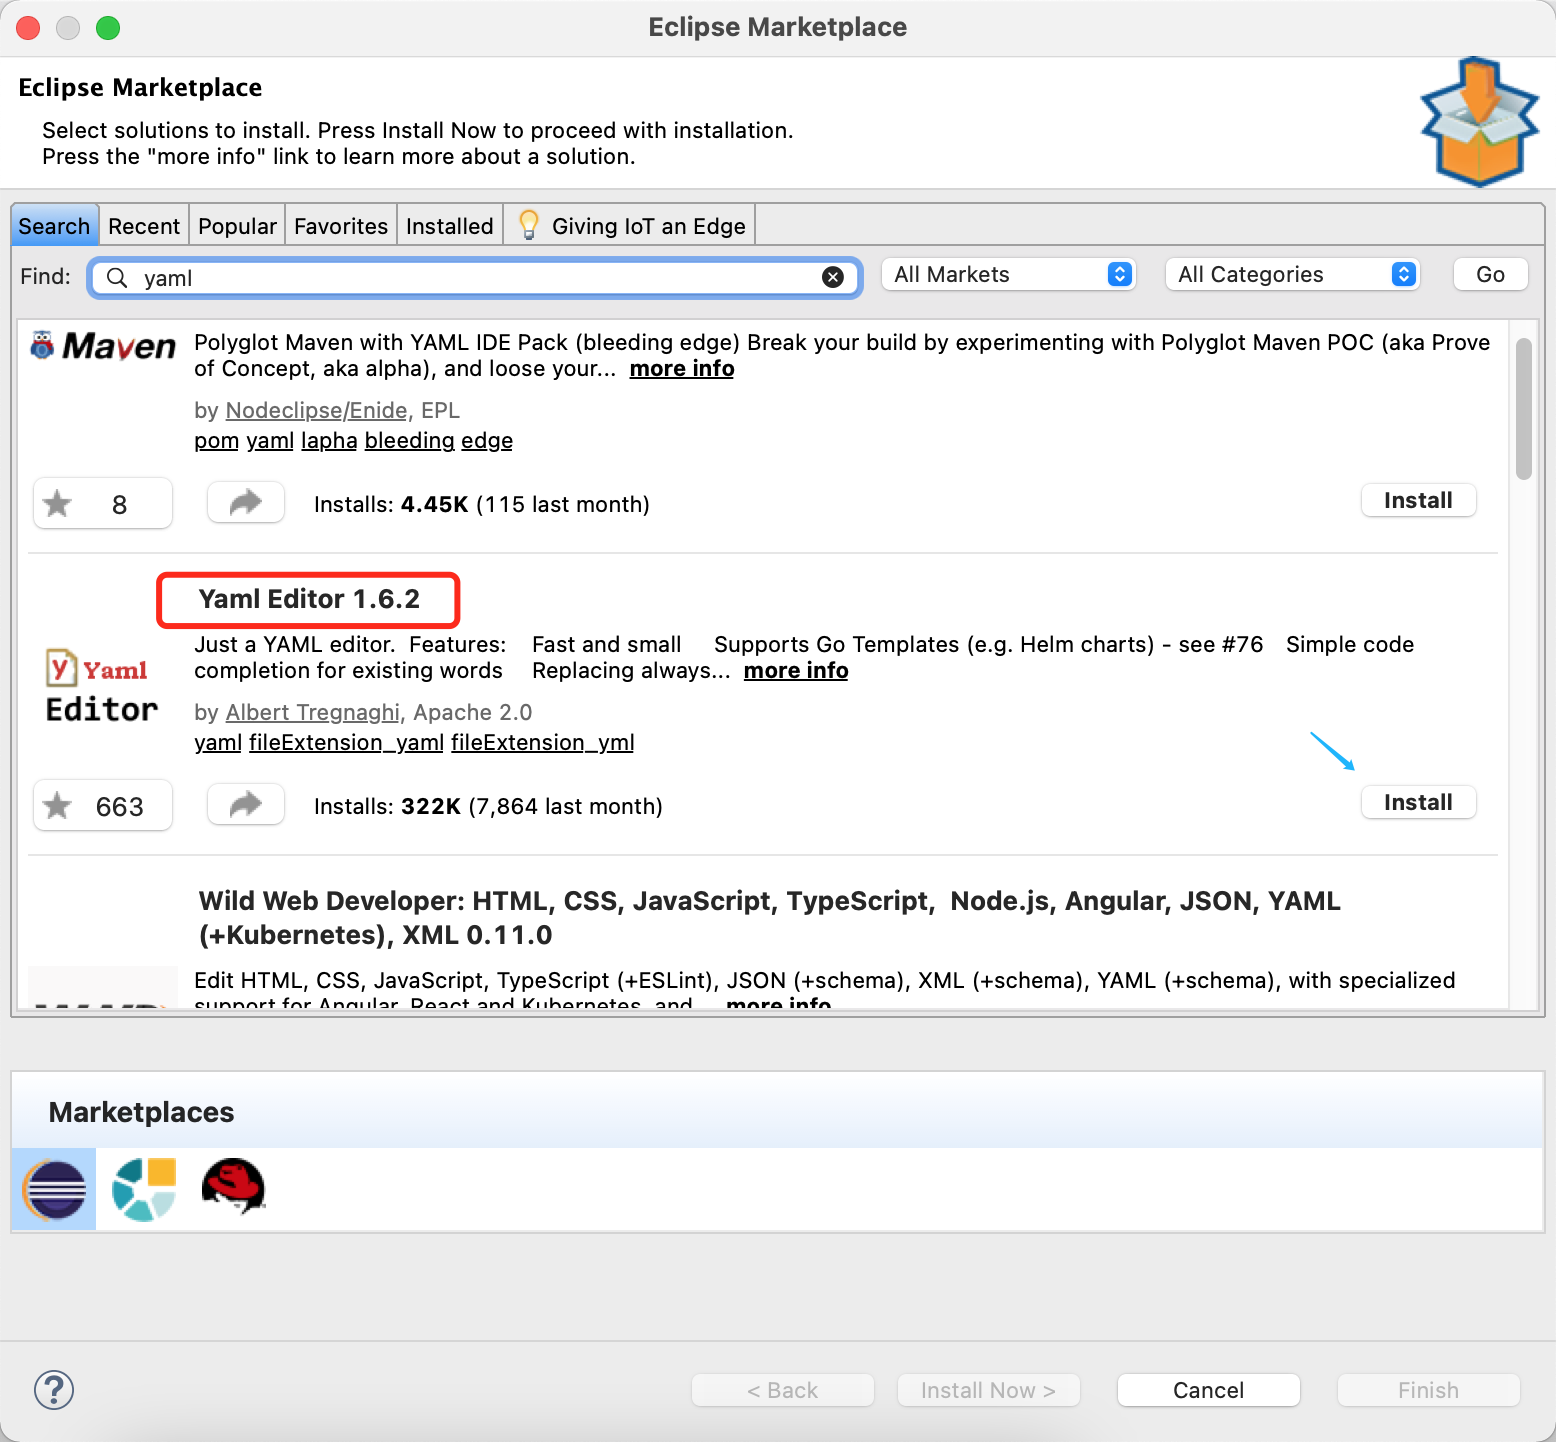The height and width of the screenshot is (1442, 1556).
Task: Click the Wild Web Developer title
Action: 770,917
